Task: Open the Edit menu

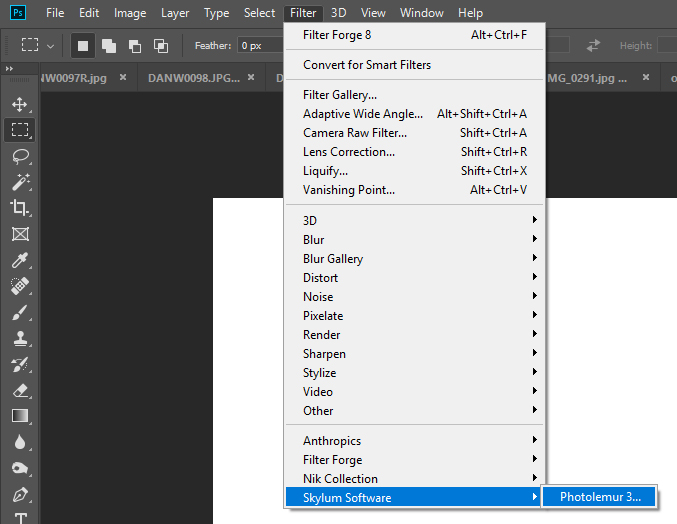Action: point(89,13)
